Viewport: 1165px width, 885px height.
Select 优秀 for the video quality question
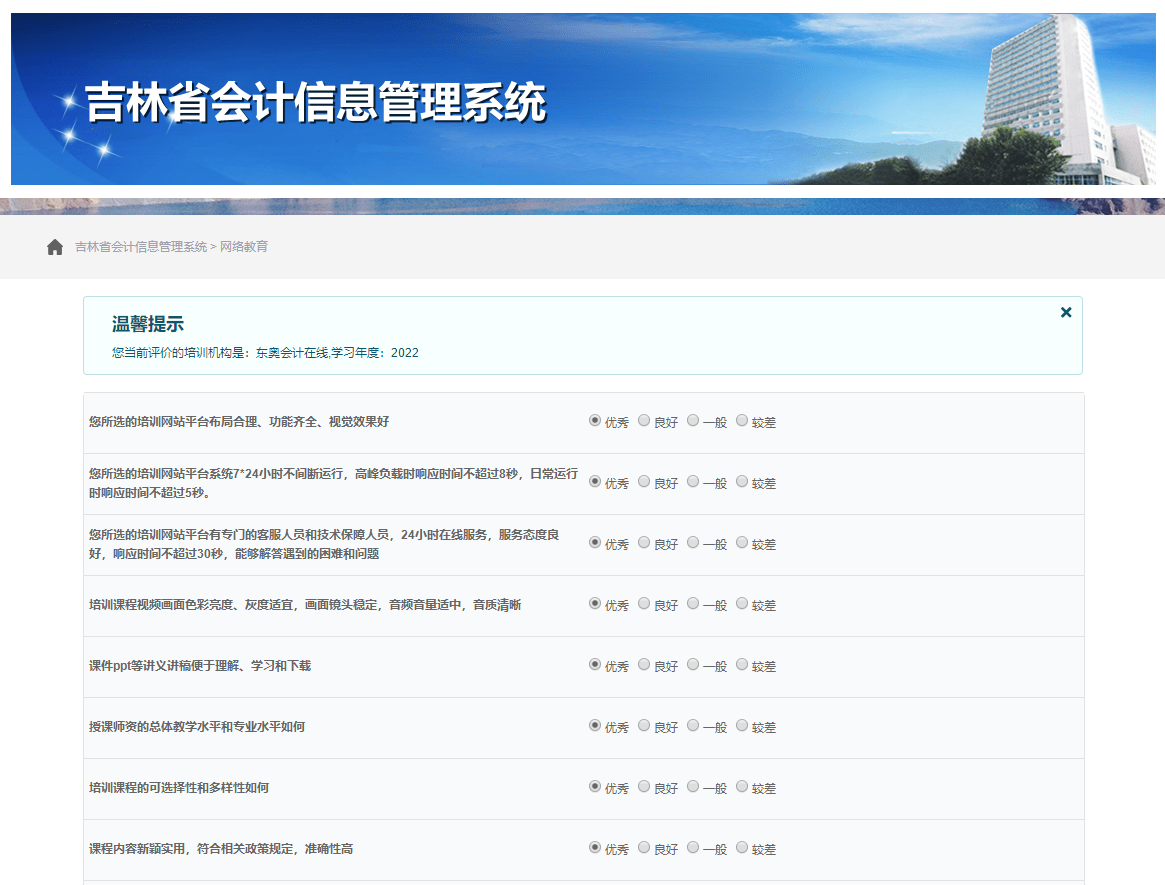tap(595, 604)
